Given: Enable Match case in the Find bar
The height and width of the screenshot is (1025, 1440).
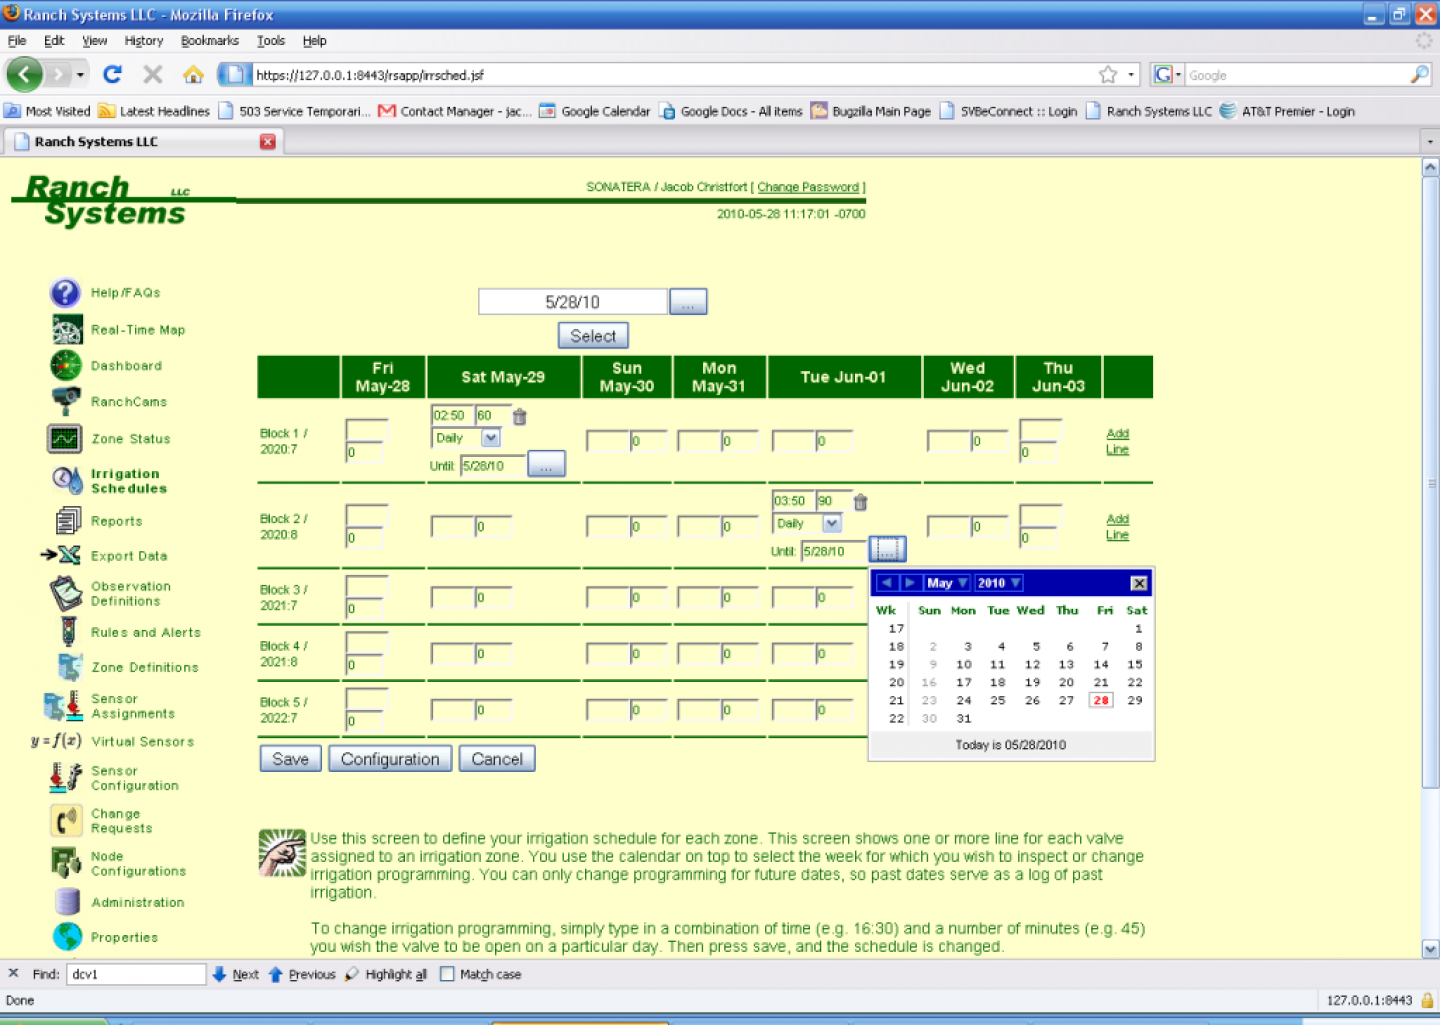Looking at the screenshot, I should (x=447, y=974).
